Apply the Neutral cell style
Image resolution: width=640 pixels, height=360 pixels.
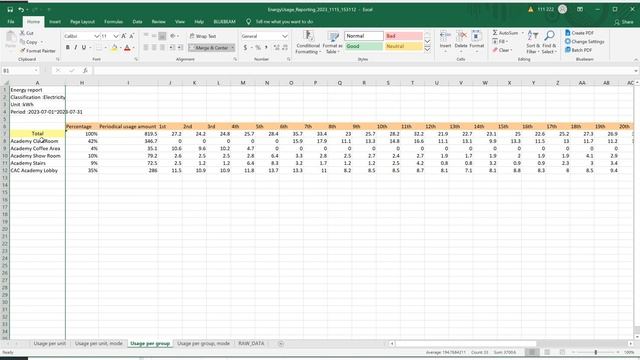pyautogui.click(x=403, y=46)
